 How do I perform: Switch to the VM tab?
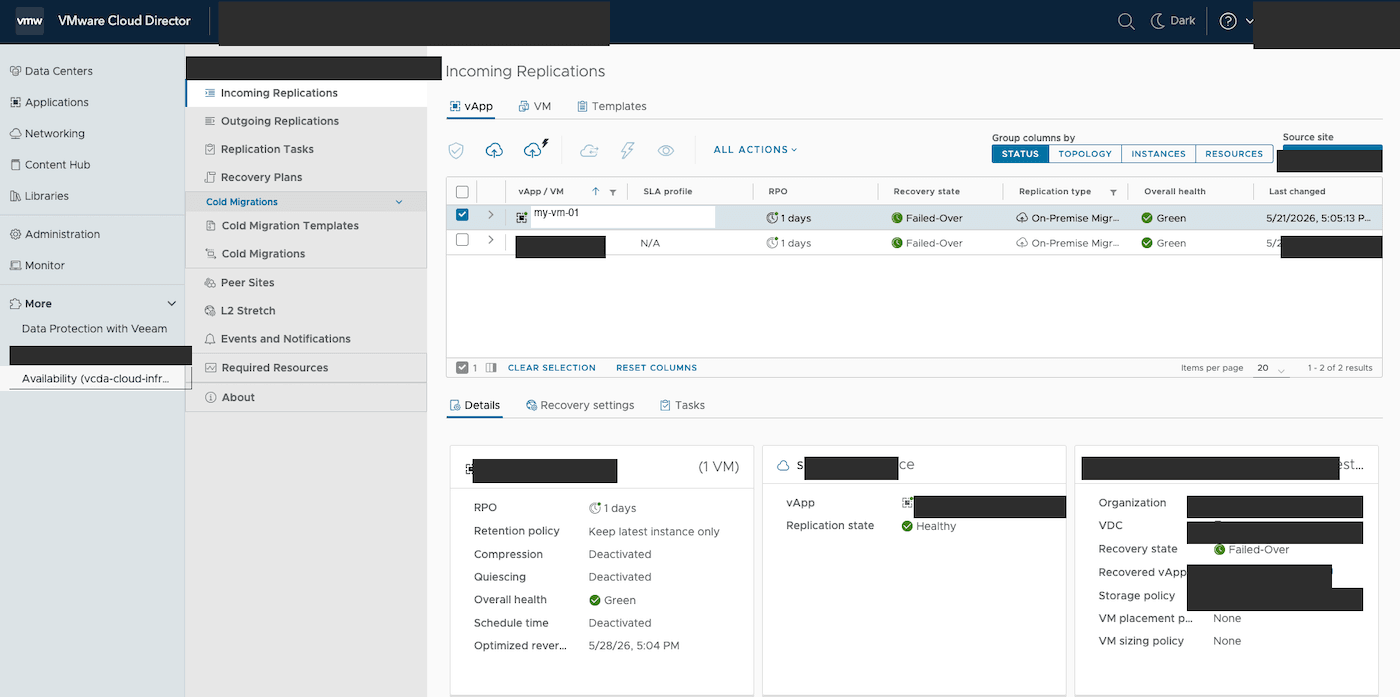click(535, 106)
